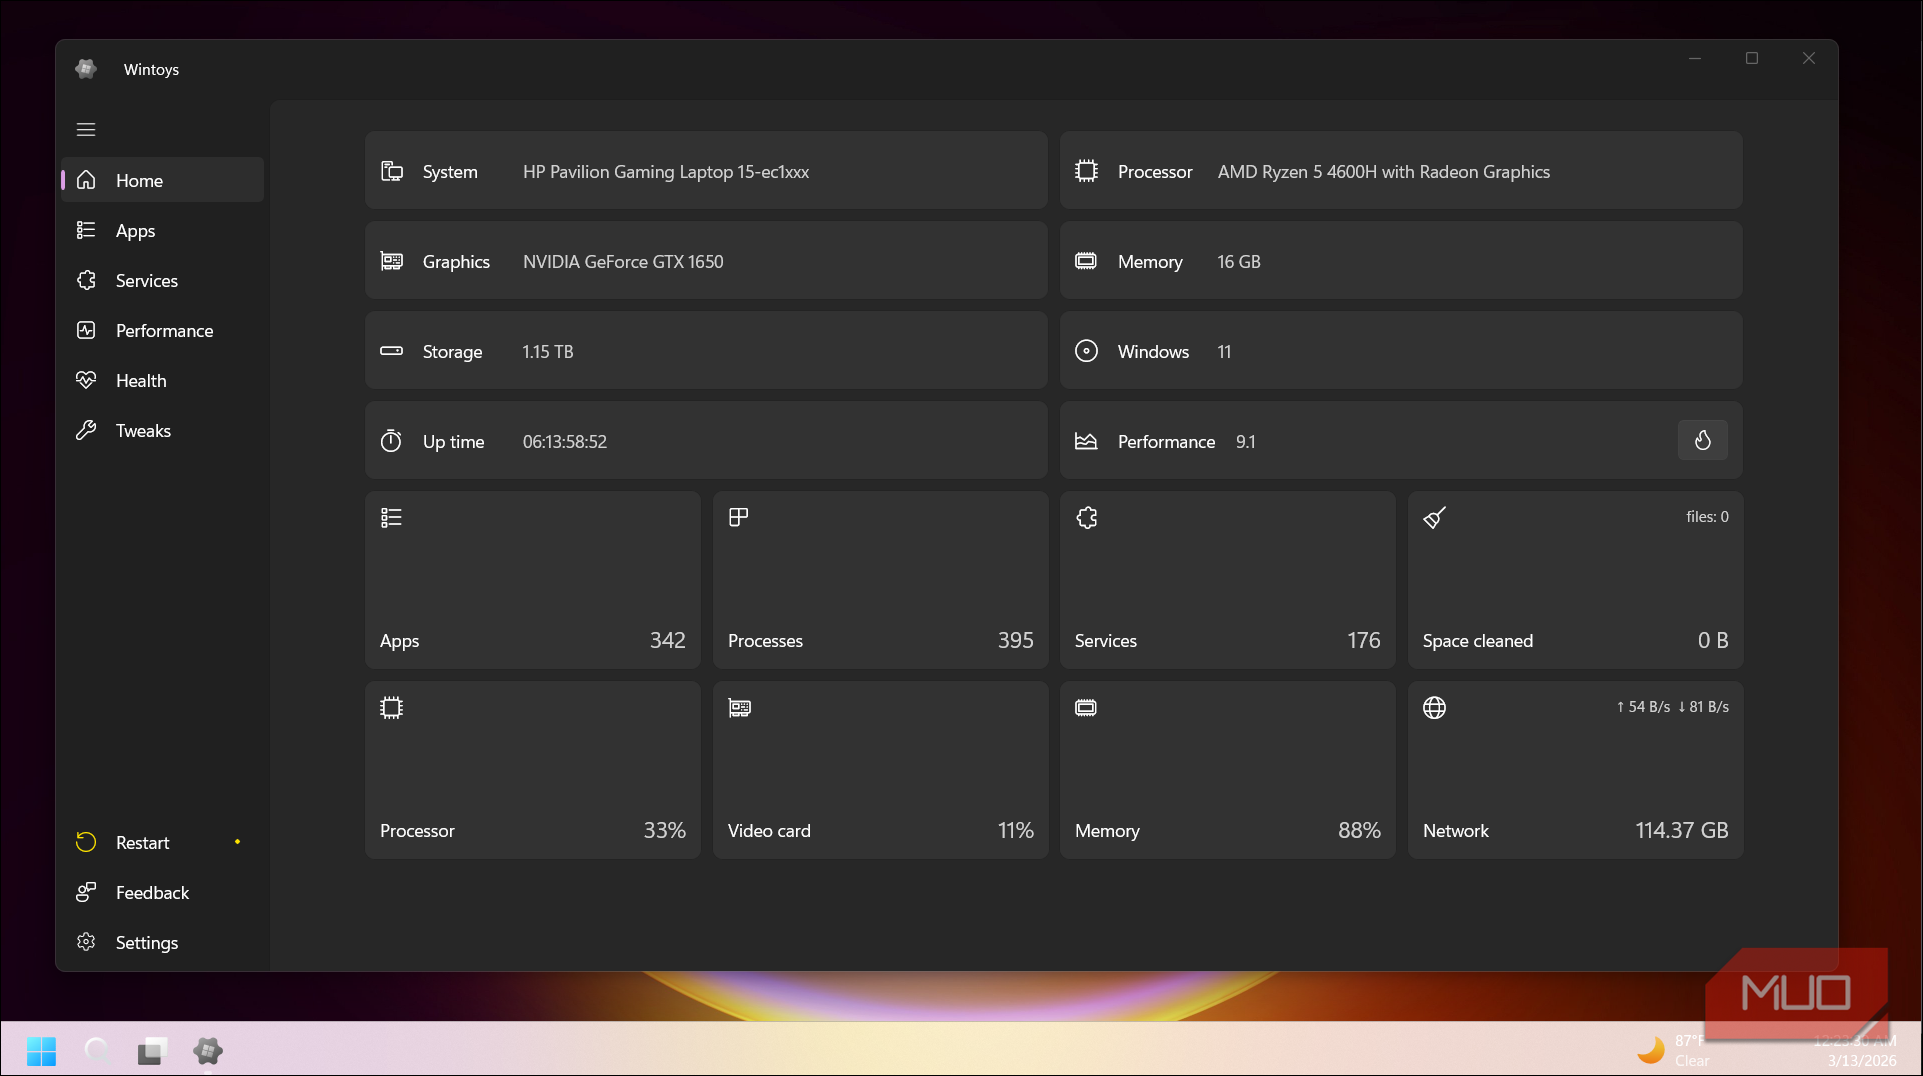The width and height of the screenshot is (1923, 1076).
Task: Open the Processes tile showing 395
Action: 880,579
